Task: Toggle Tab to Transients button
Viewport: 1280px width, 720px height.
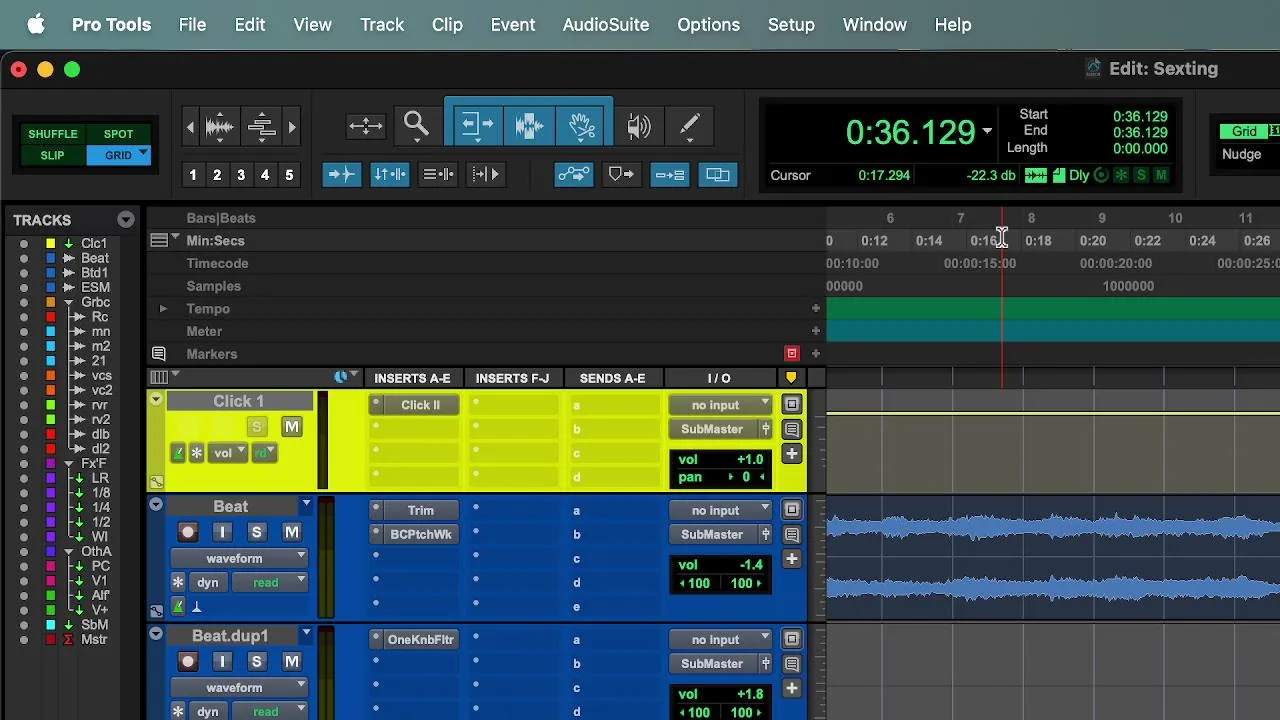Action: click(341, 175)
